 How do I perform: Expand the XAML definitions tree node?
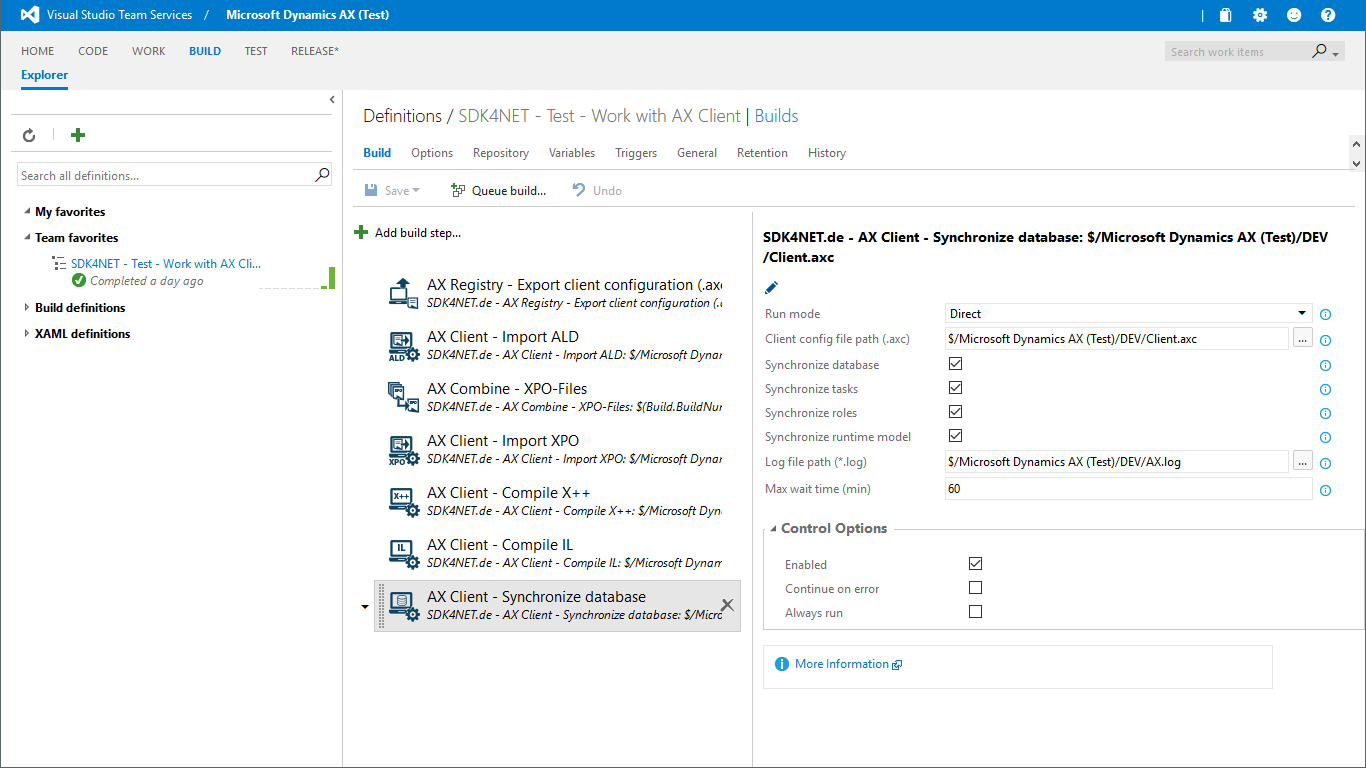[27, 334]
